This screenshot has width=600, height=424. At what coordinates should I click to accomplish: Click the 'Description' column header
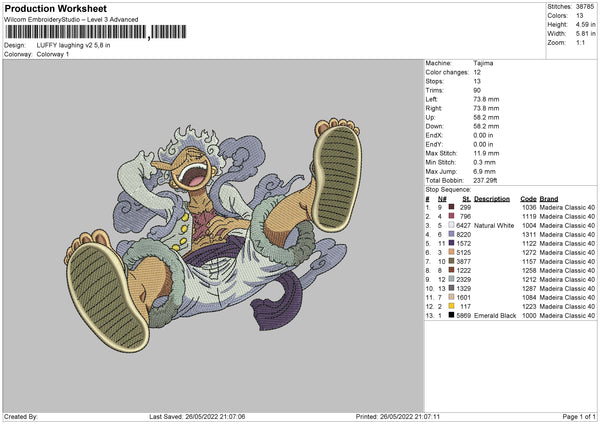[492, 199]
